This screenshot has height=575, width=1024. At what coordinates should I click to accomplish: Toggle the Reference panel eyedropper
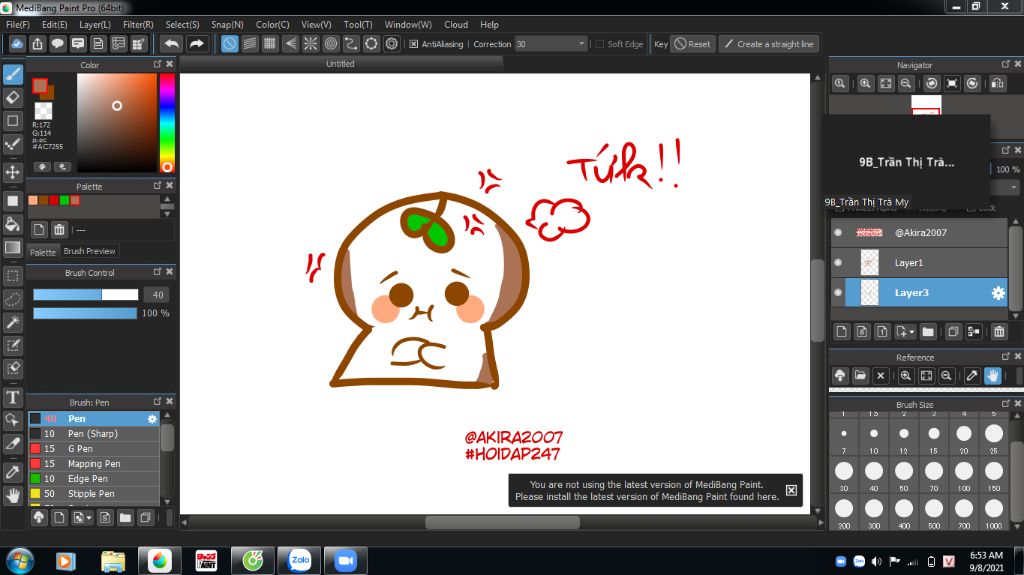(x=972, y=376)
